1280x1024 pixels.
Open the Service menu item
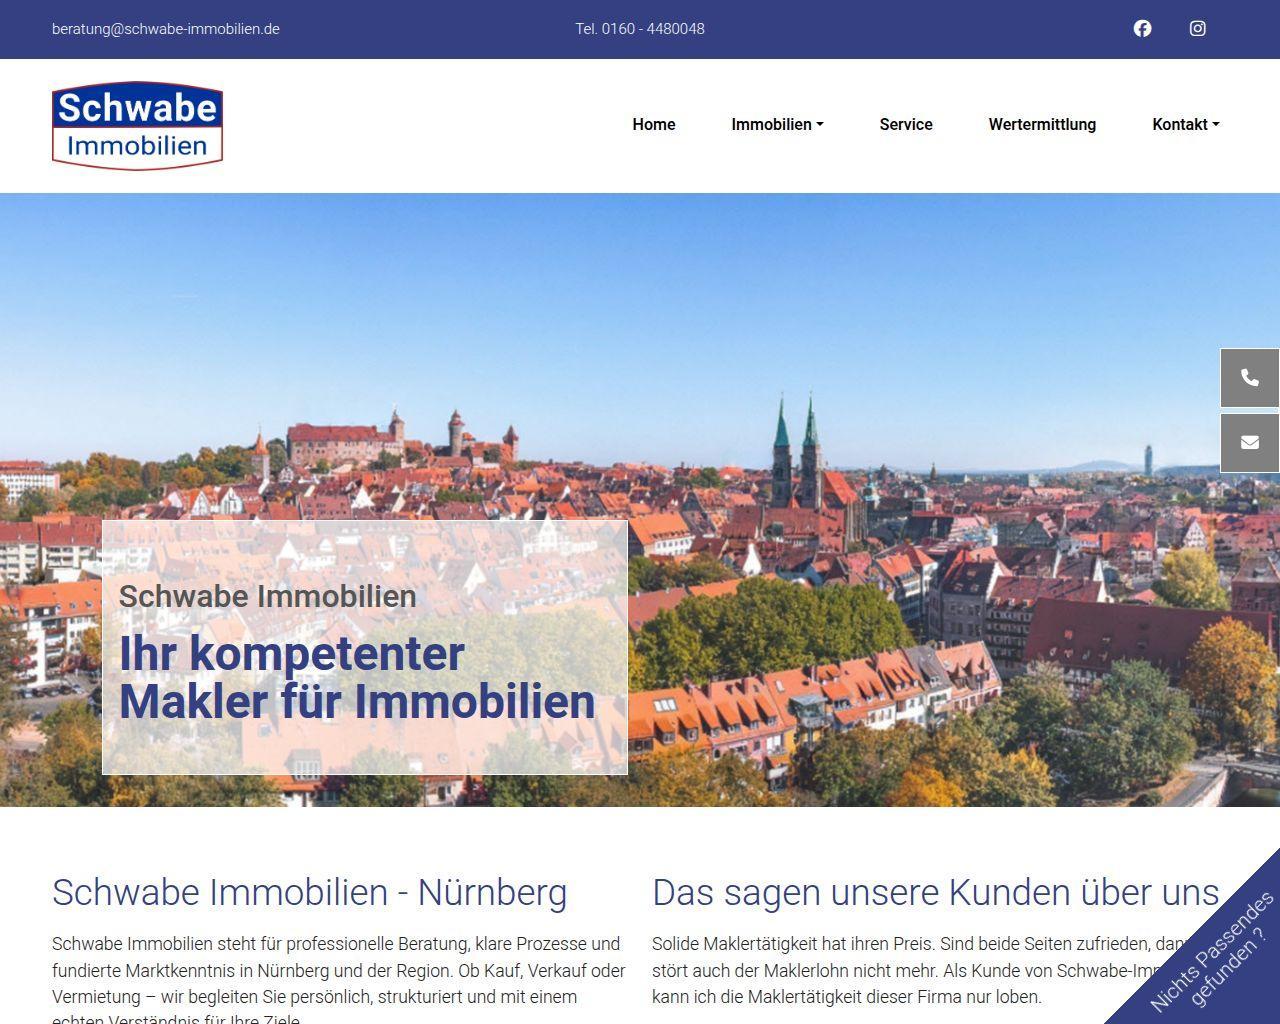pos(906,124)
